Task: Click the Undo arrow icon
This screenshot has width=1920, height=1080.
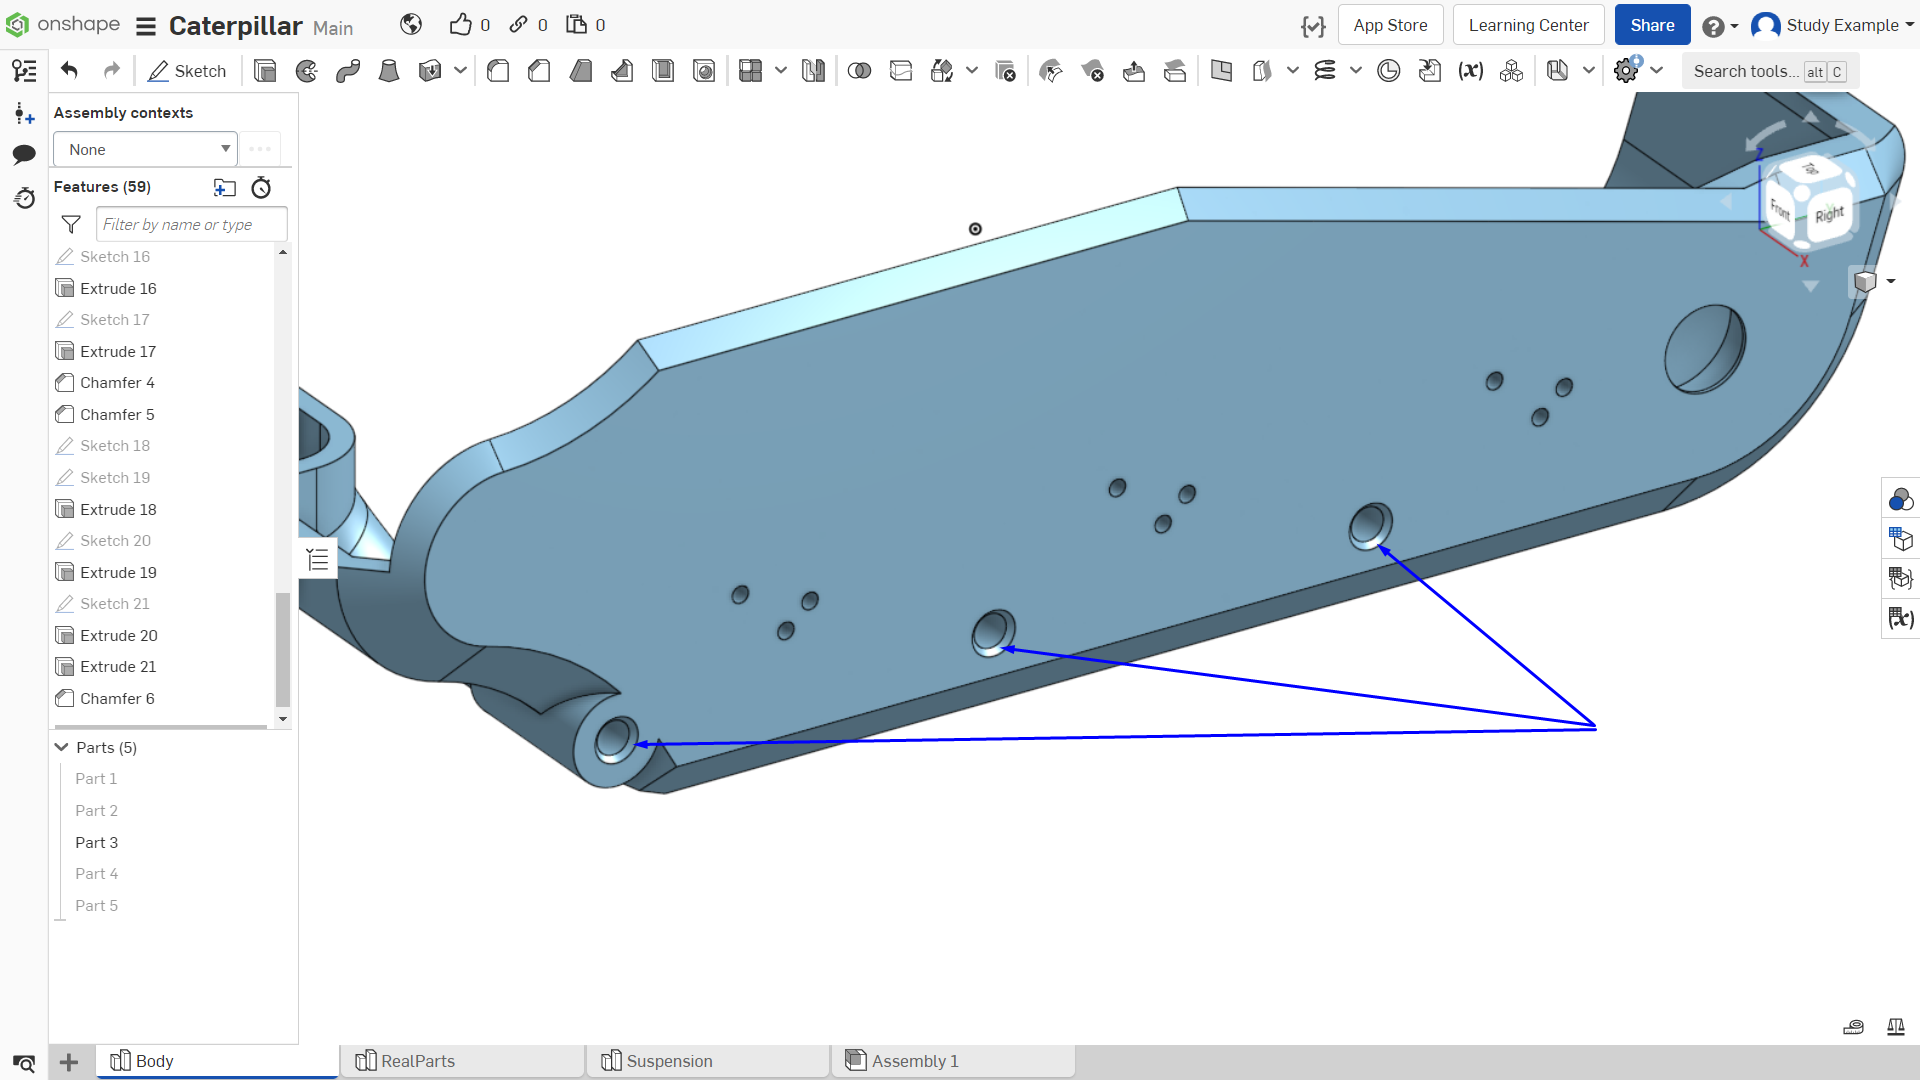Action: point(69,71)
